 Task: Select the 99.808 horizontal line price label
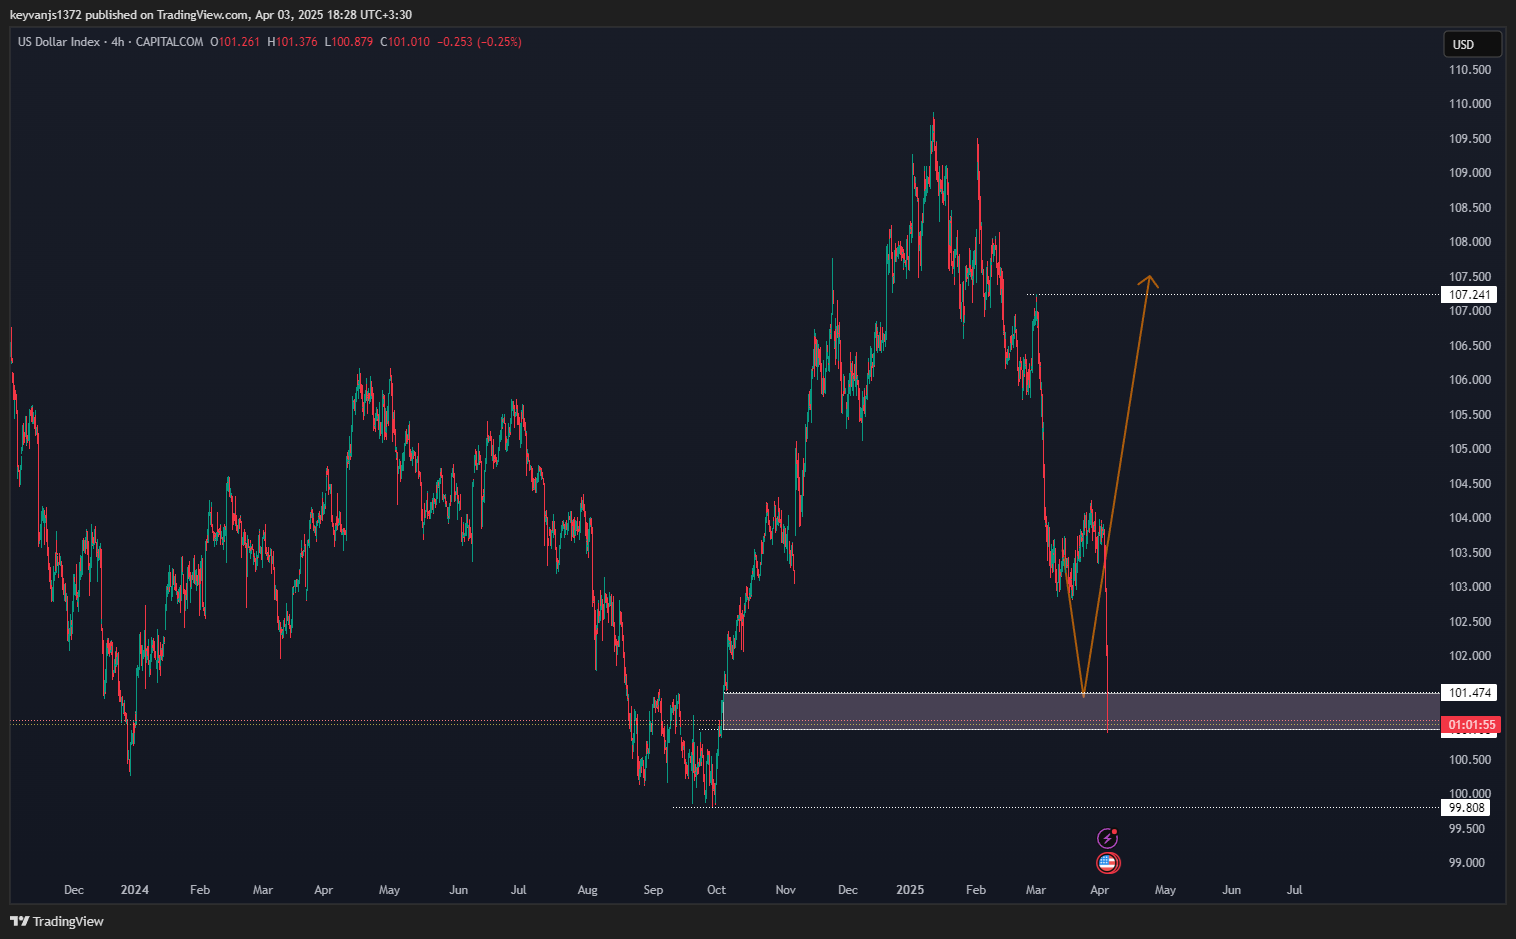[x=1466, y=808]
